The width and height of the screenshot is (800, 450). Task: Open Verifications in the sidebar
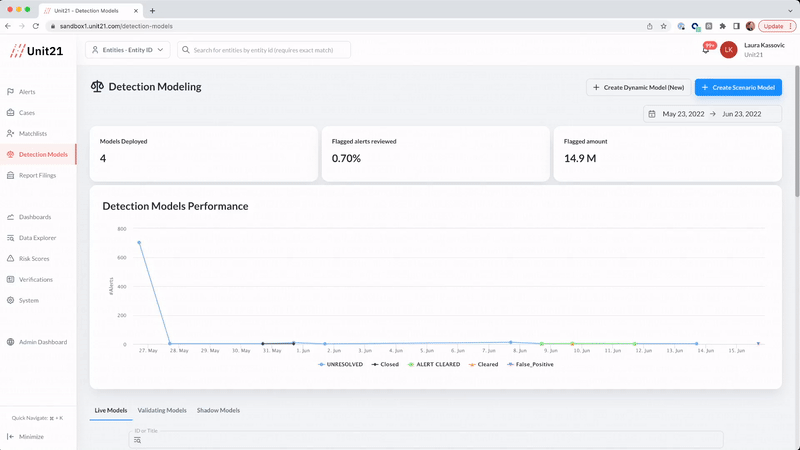36,280
